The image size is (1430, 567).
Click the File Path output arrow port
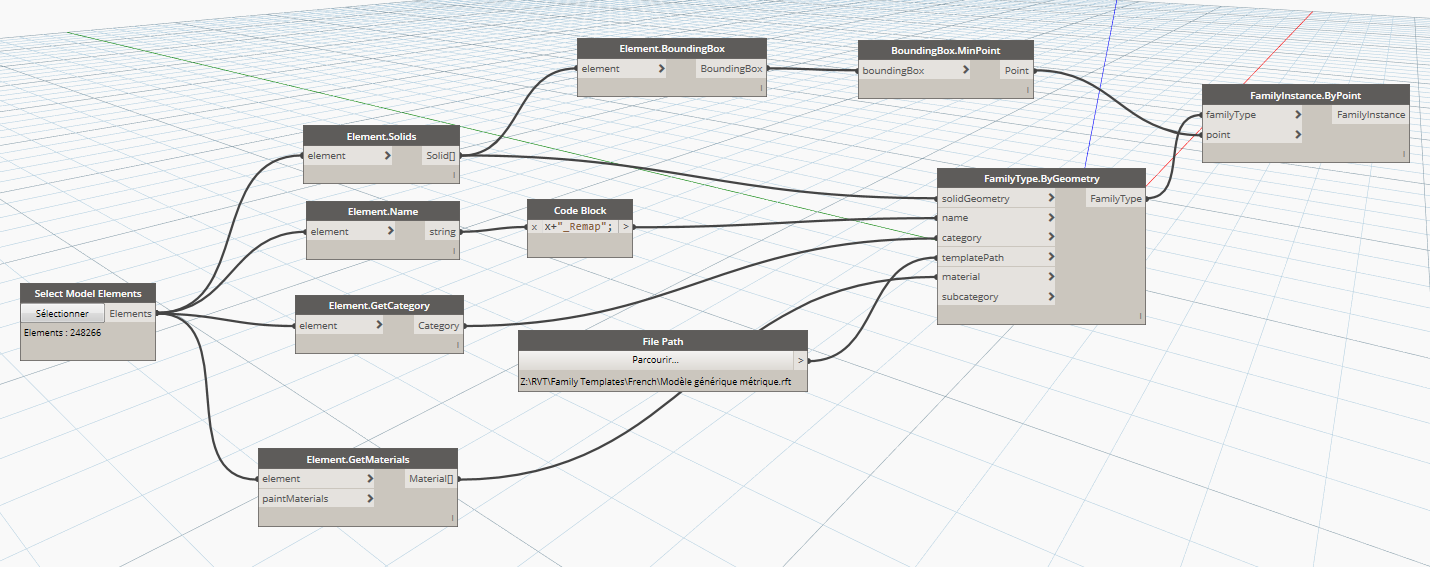tap(799, 359)
